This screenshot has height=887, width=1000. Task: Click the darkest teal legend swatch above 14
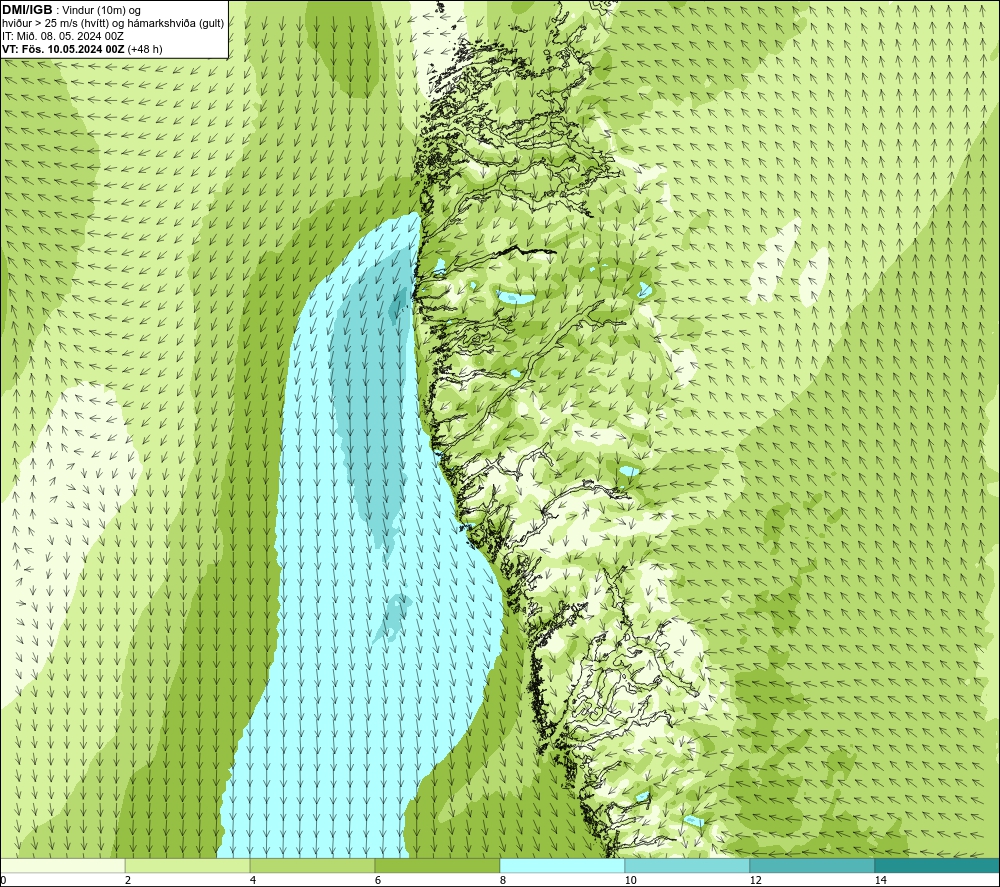pos(937,865)
